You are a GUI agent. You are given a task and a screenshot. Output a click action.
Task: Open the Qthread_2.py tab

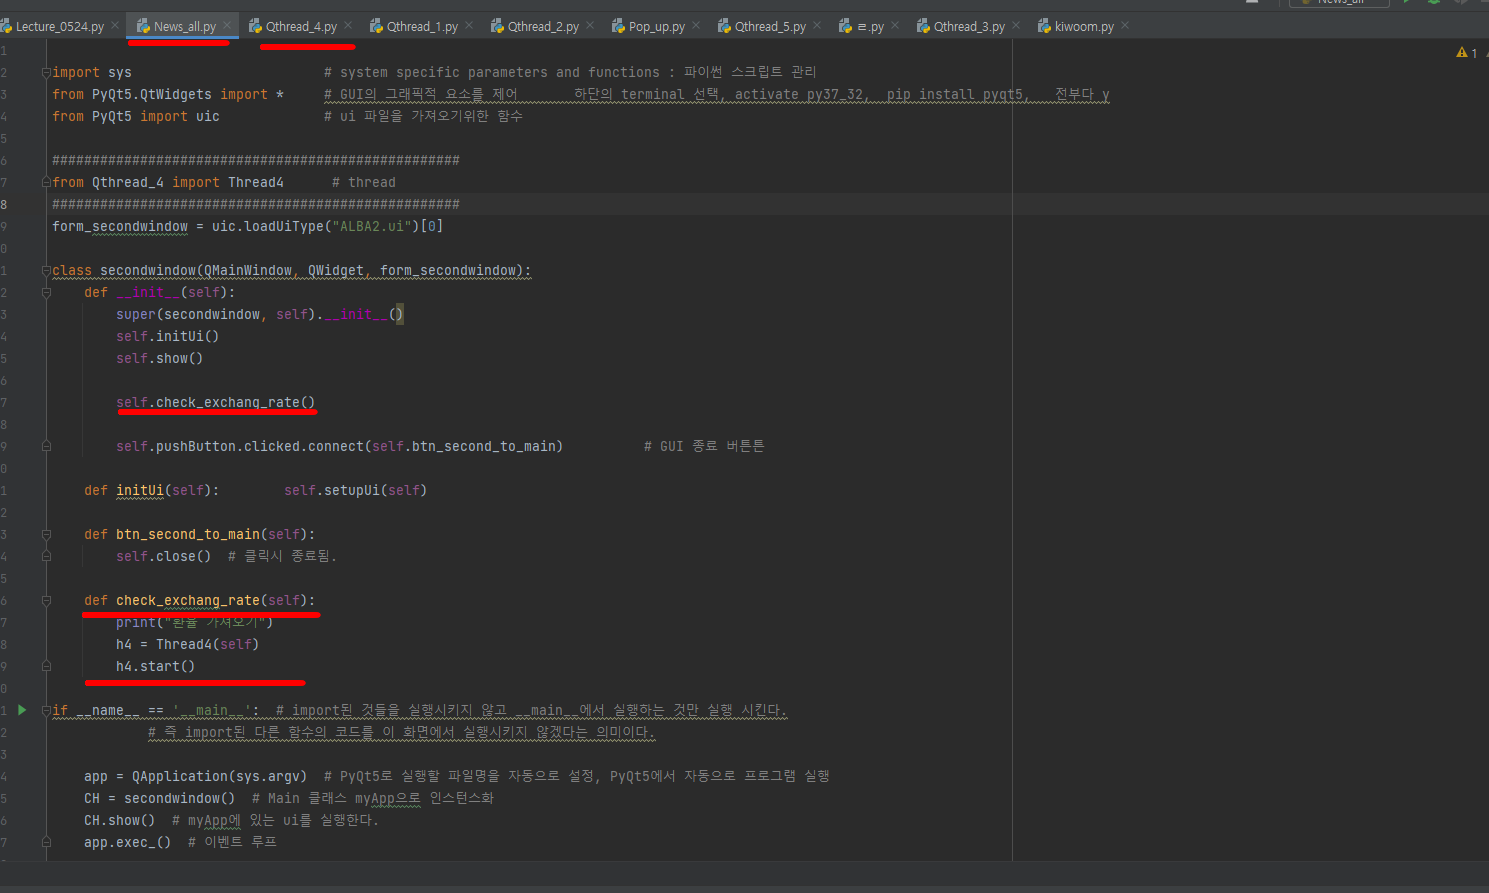click(543, 26)
